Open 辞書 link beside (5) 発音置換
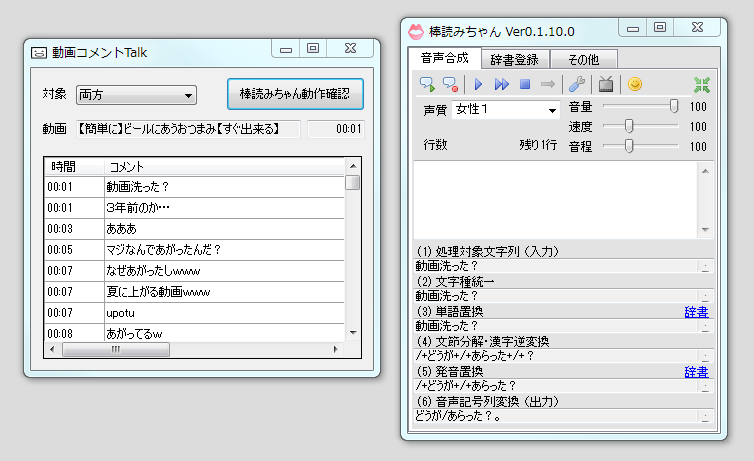754x461 pixels. point(696,372)
